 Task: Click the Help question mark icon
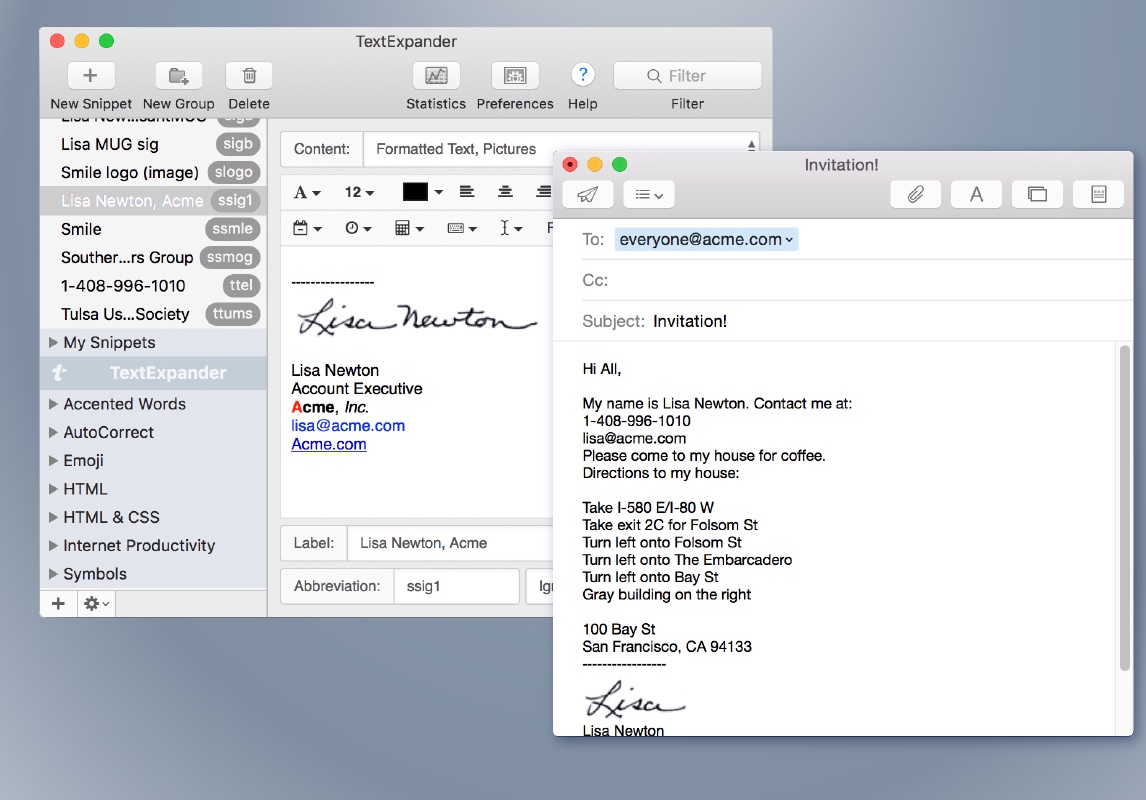(582, 75)
